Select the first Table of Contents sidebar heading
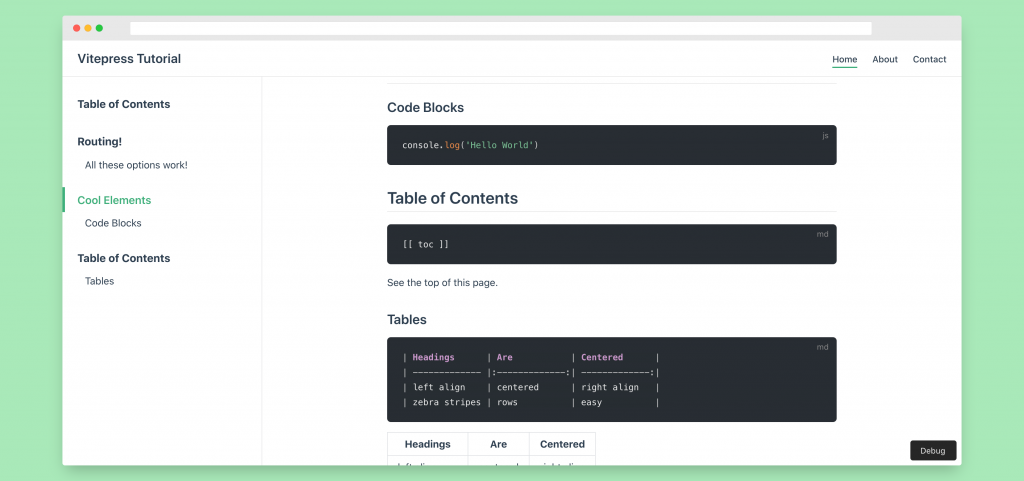The width and height of the screenshot is (1024, 481). 124,104
